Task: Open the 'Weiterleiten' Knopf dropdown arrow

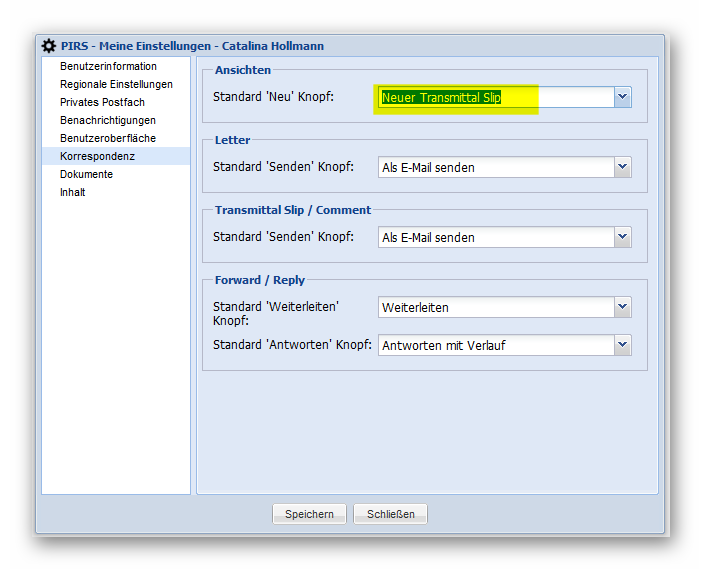Action: coord(622,307)
